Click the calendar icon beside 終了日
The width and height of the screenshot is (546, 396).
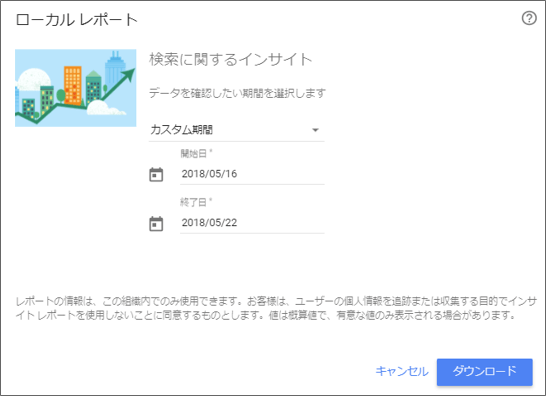point(156,224)
